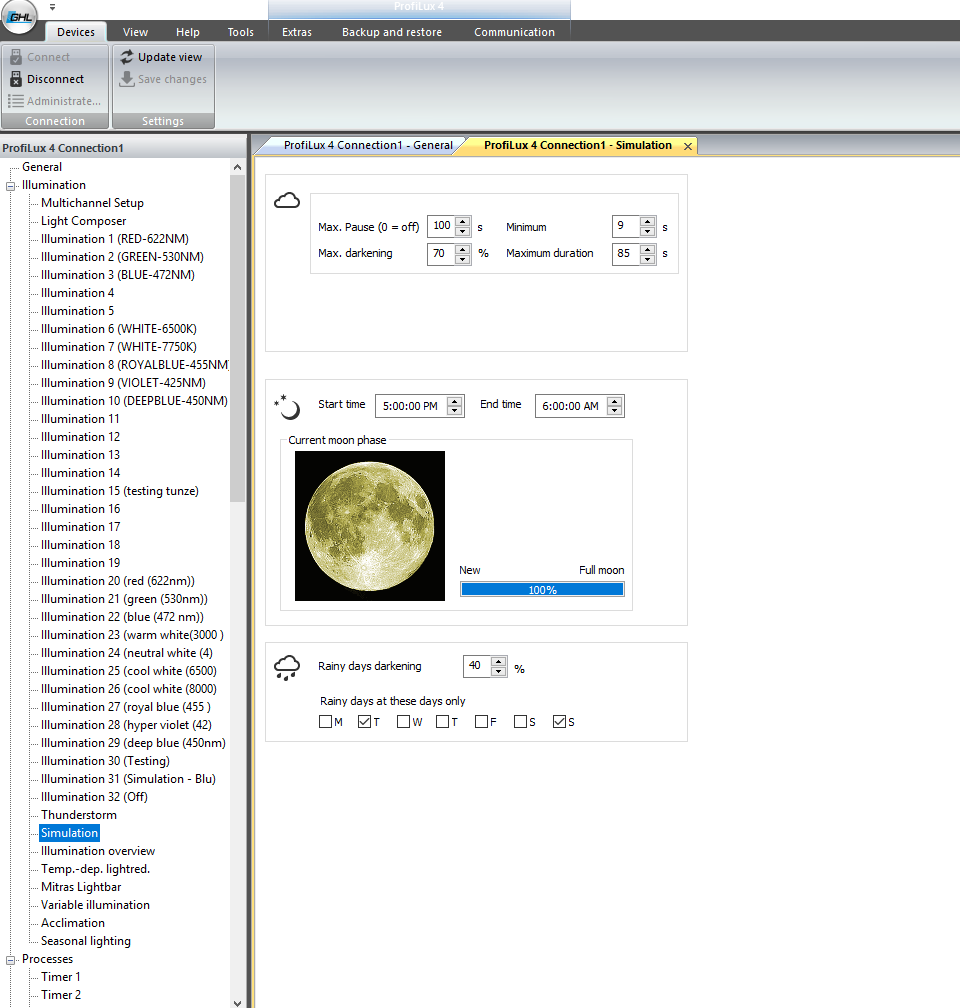
Task: Click the full moon phase image
Action: click(370, 526)
